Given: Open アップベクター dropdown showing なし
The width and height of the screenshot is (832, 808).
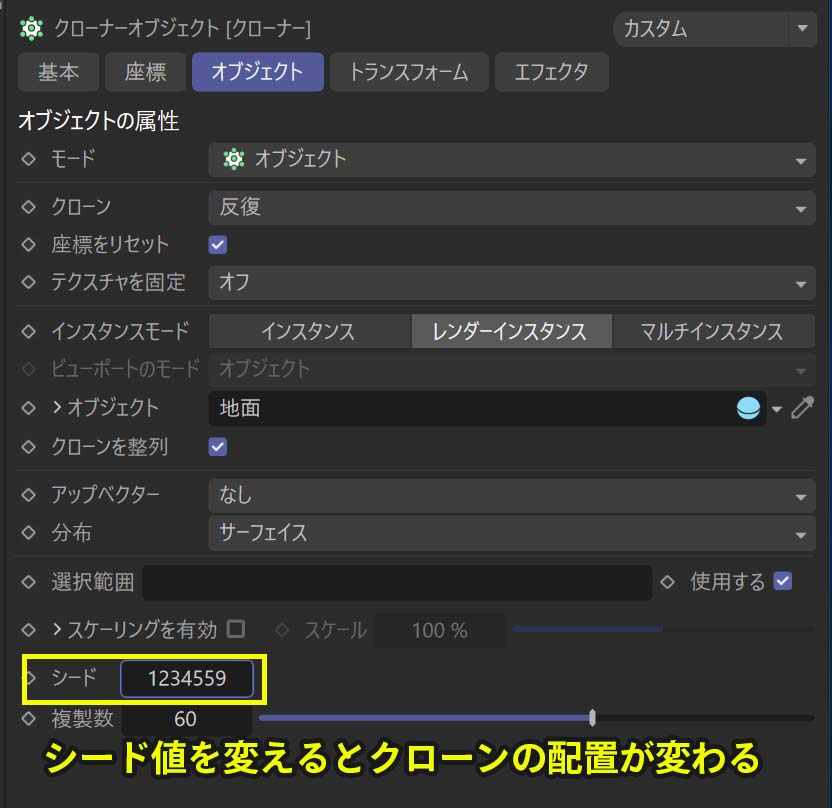Looking at the screenshot, I should coord(512,496).
